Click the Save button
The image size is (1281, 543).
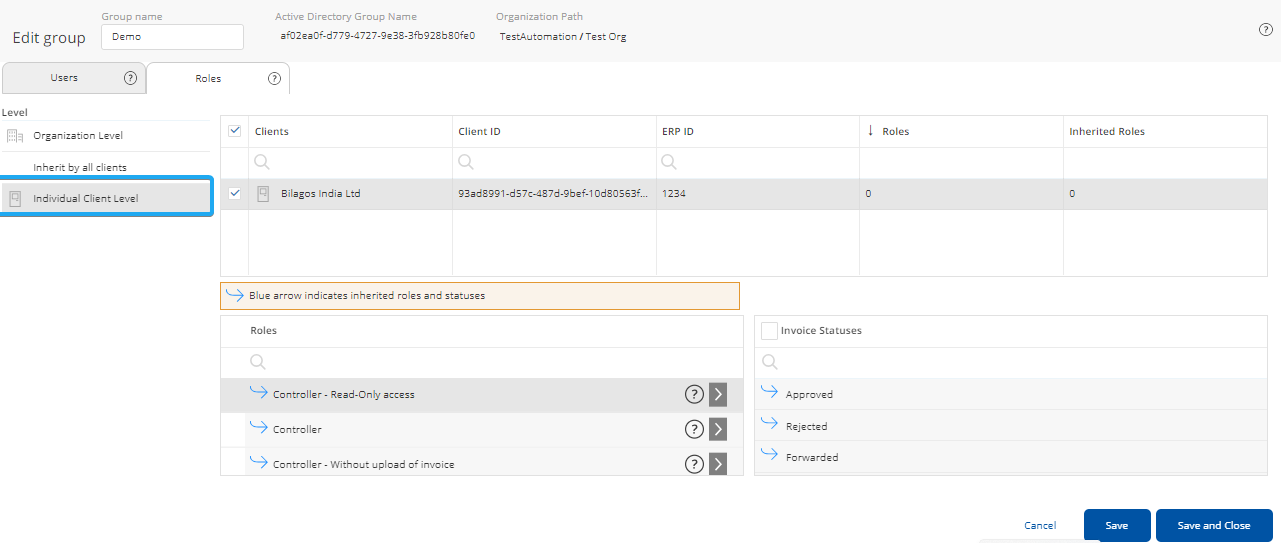click(x=1116, y=526)
